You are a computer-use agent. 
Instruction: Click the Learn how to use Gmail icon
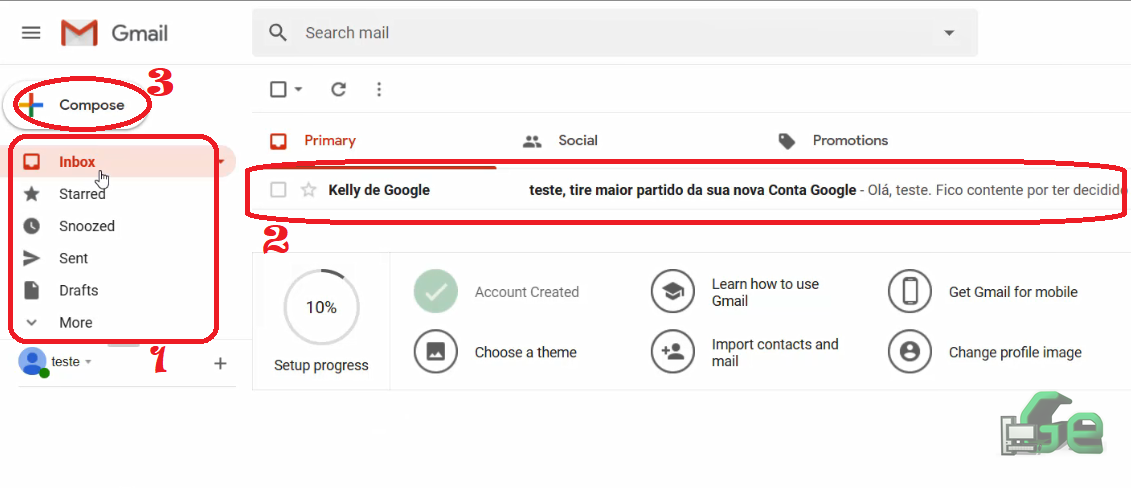coord(672,292)
